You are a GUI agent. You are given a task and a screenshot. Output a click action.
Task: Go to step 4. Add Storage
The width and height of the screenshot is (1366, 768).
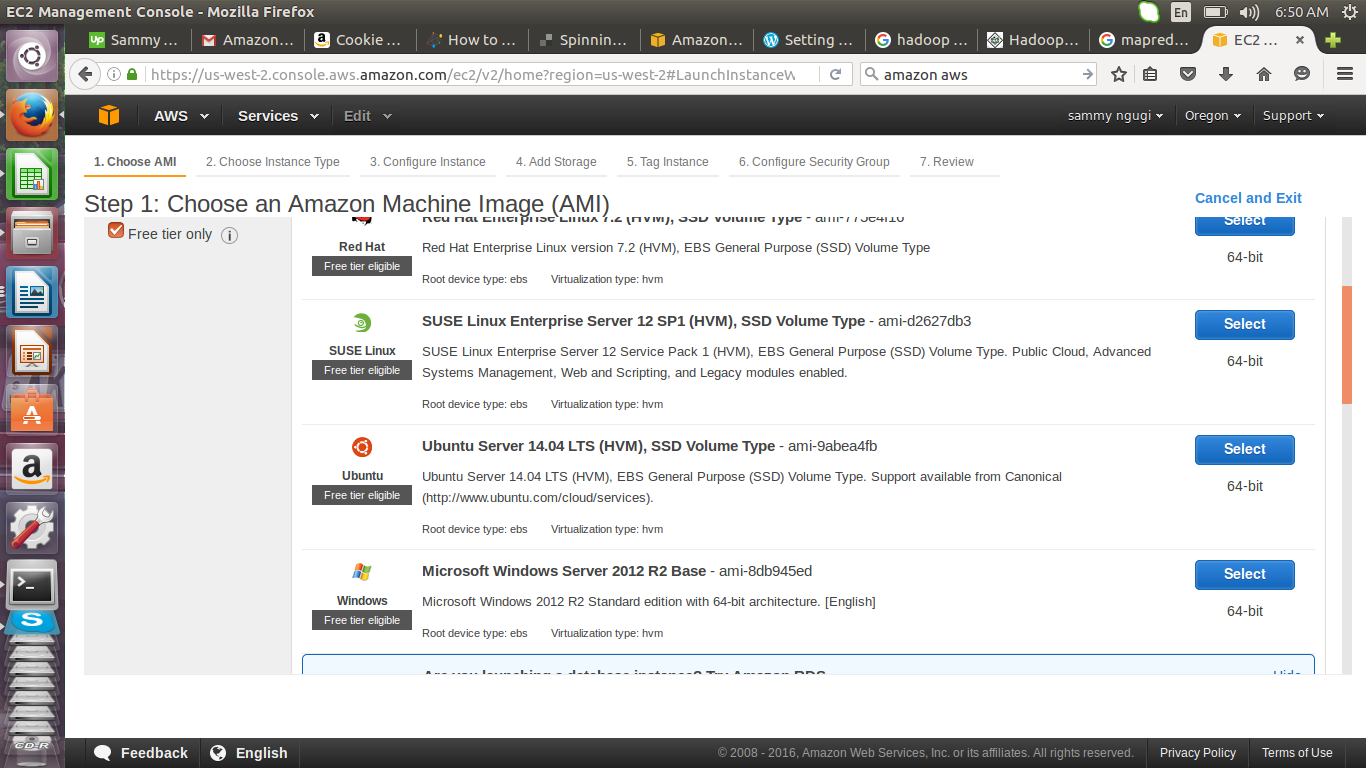click(556, 162)
